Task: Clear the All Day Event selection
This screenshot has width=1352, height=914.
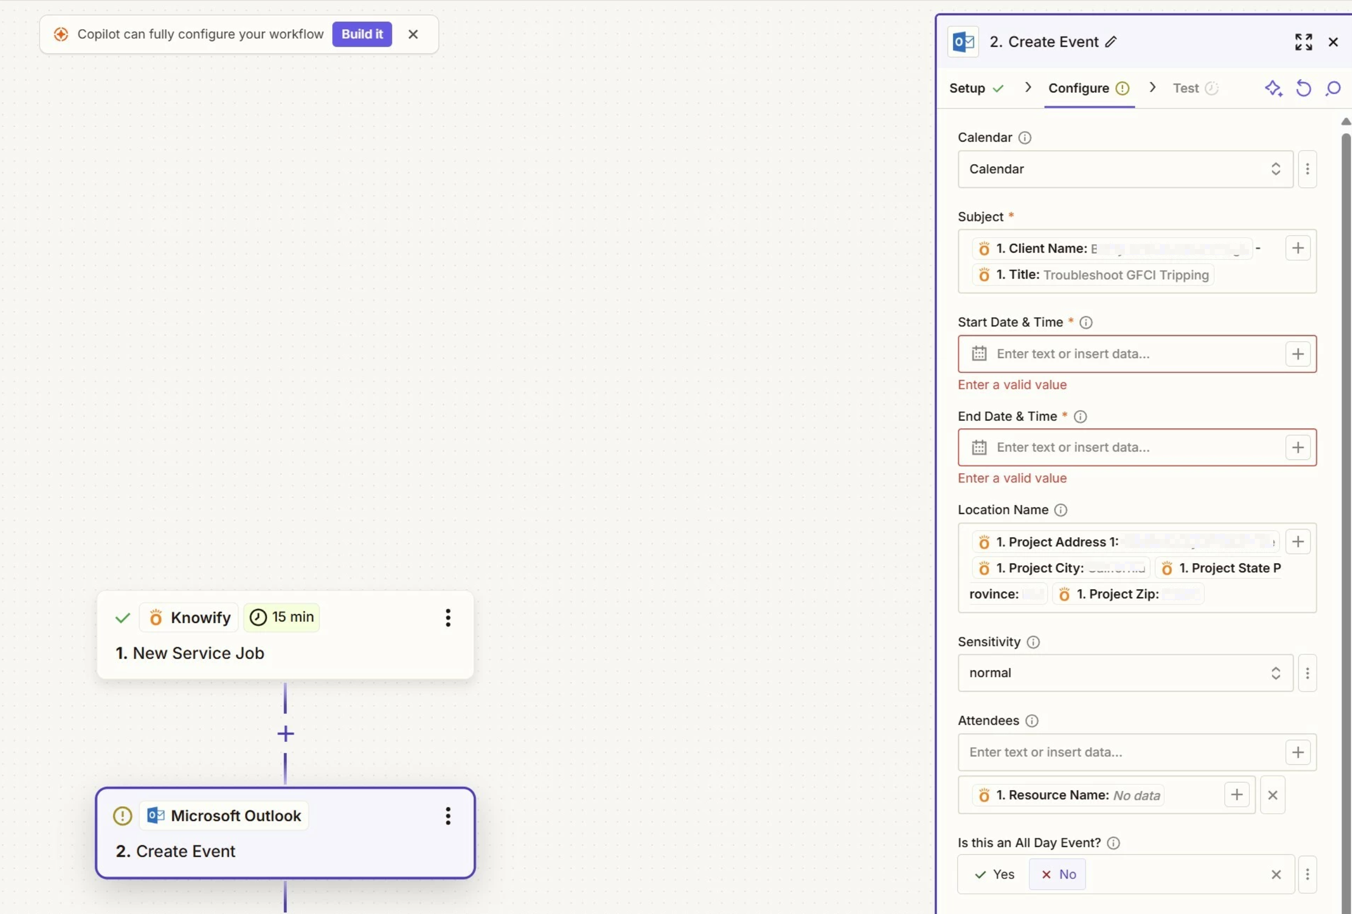Action: (x=1276, y=875)
